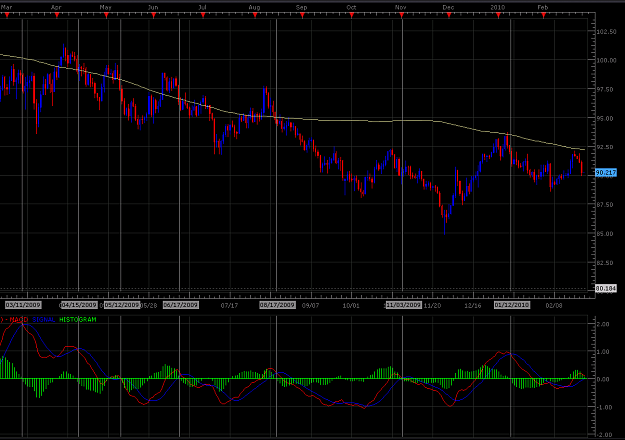Viewport: 625px width, 440px height.
Task: Click the 11/20 date label
Action: coord(432,305)
